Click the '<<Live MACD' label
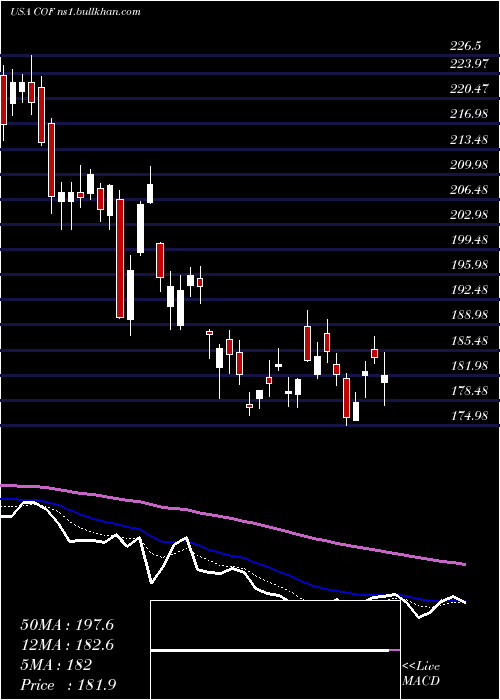Image resolution: width=500 pixels, height=700 pixels. click(x=421, y=674)
